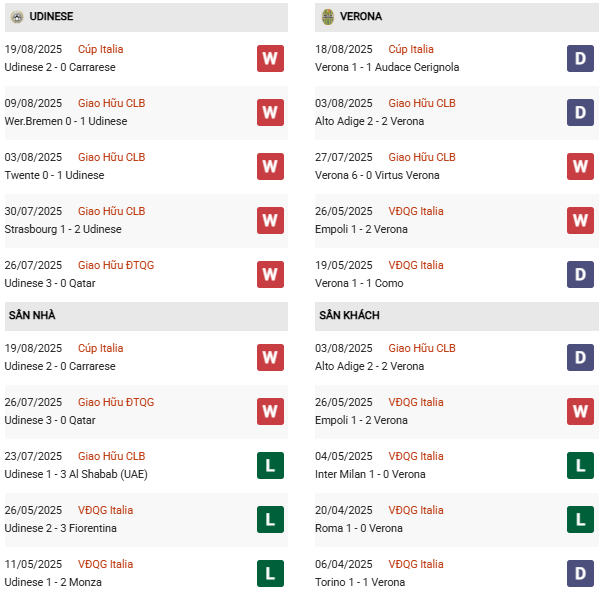Click the Twente 0 - 1 Udinese result
Viewport: 600px width, 598px height.
[56, 175]
